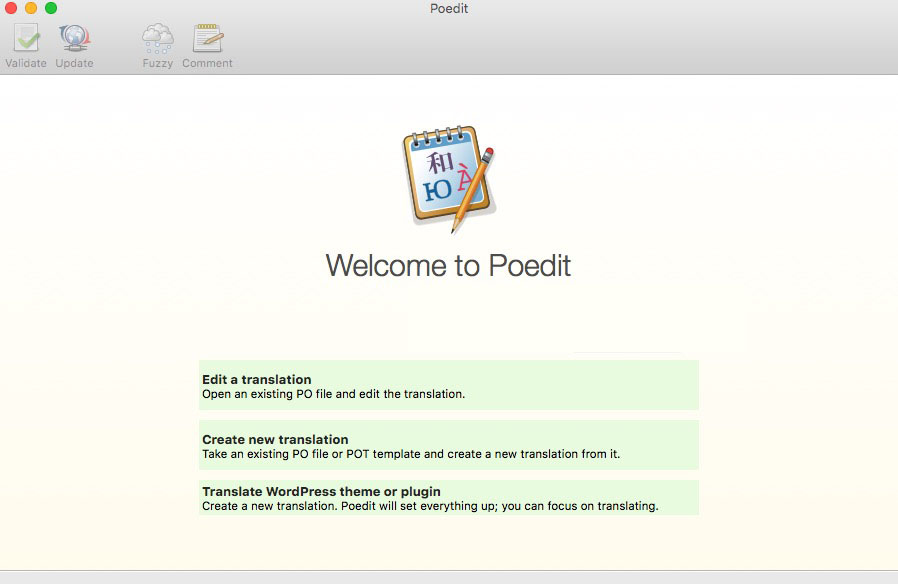Maximize the window with the green button
Screen dimensions: 898x584
pyautogui.click(x=51, y=8)
